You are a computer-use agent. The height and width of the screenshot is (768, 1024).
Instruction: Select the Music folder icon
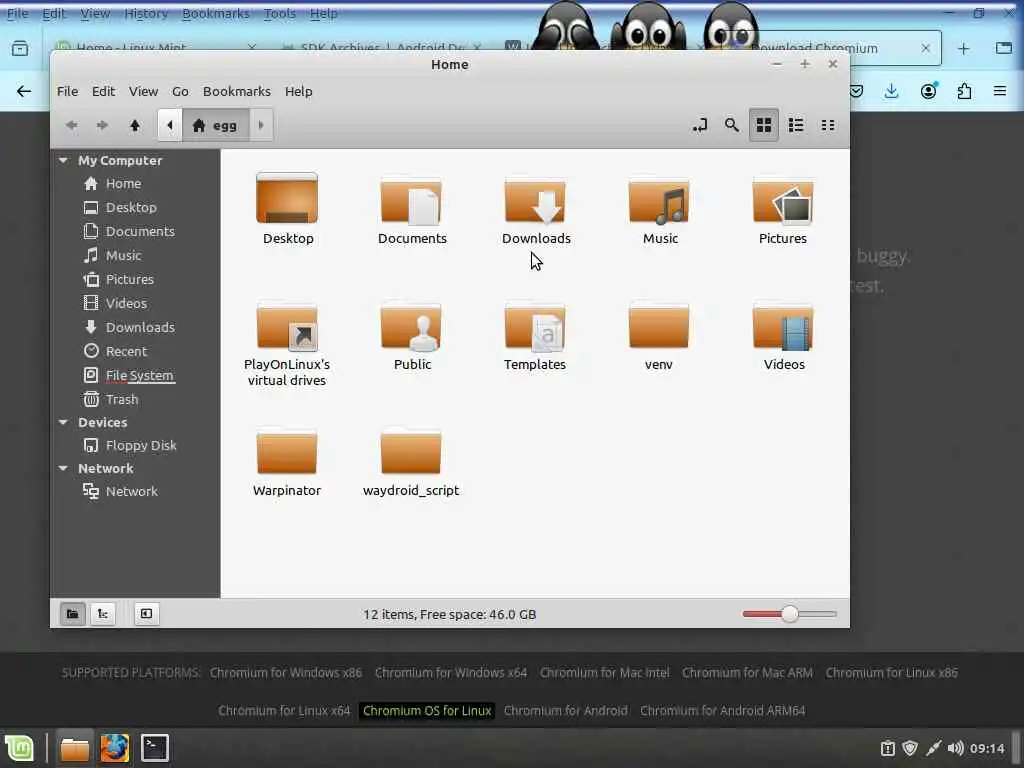[659, 200]
